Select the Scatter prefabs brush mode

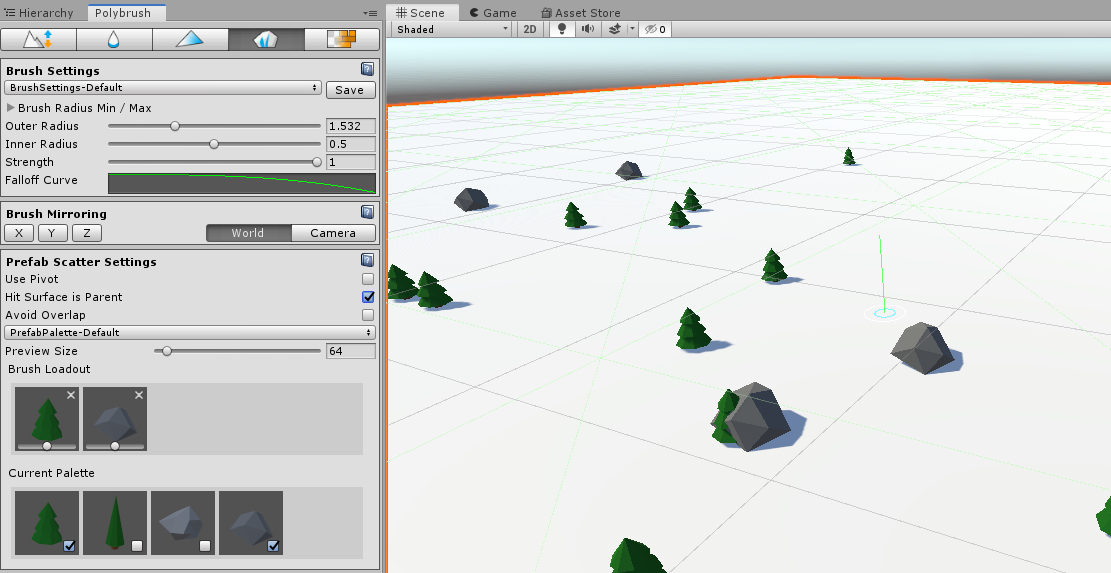[266, 40]
